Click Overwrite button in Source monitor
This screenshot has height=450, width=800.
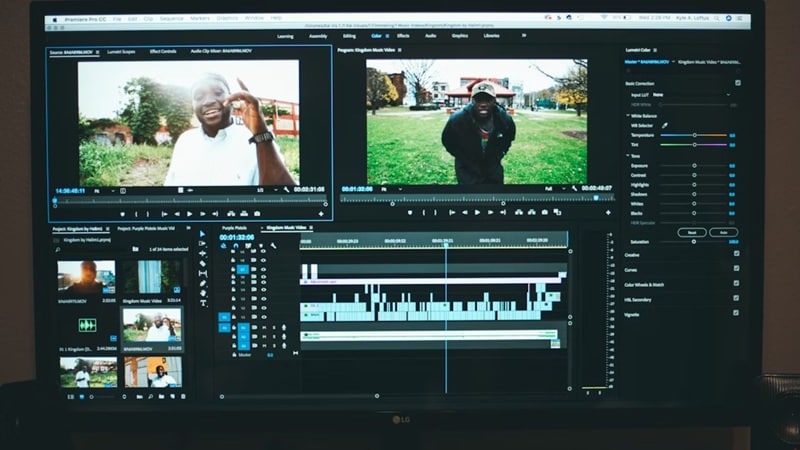coord(244,214)
